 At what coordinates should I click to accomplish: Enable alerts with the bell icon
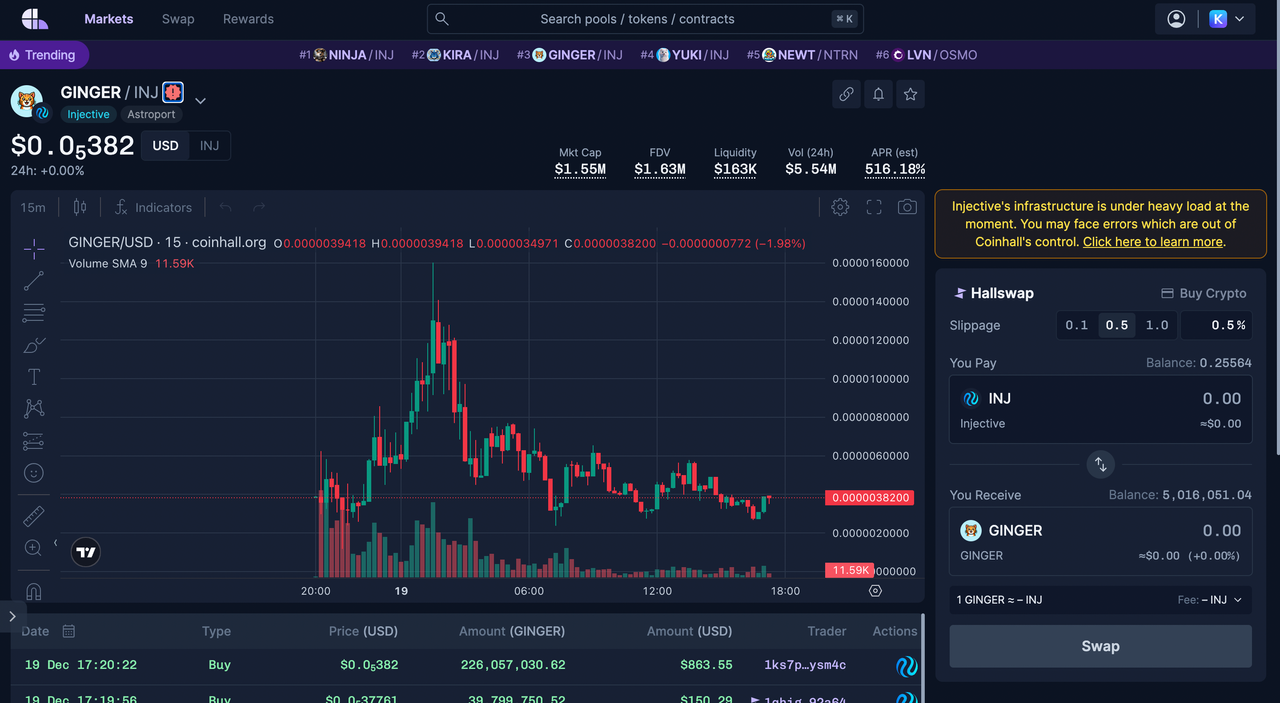(x=878, y=94)
